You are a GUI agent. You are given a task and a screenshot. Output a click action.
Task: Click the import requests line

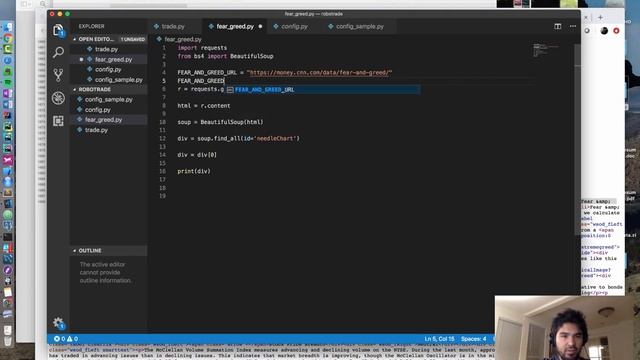point(202,48)
